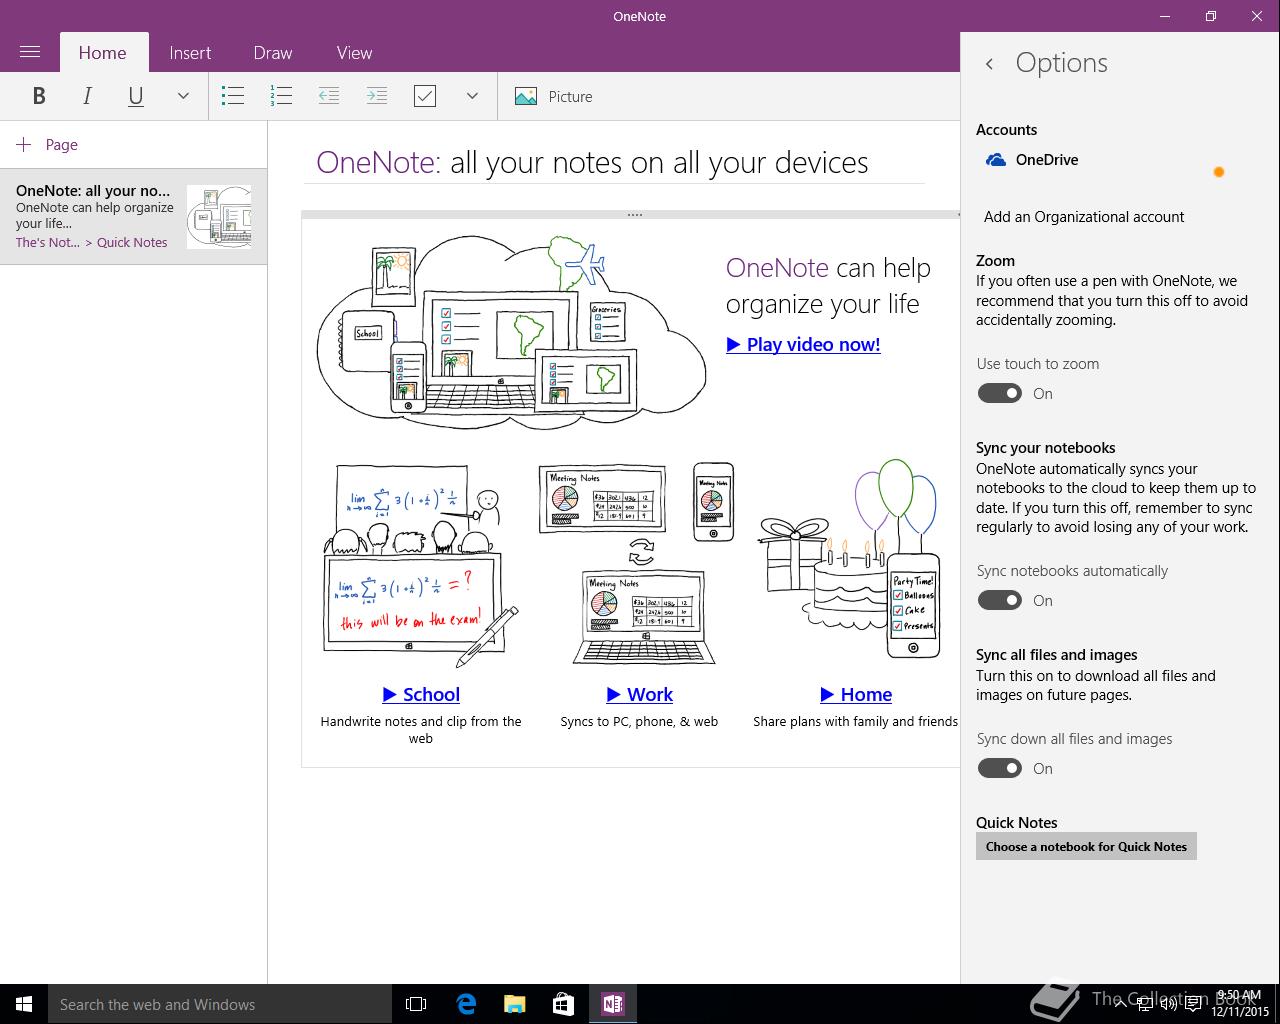Add a to-do checkbox tag
The height and width of the screenshot is (1024, 1280).
(425, 96)
